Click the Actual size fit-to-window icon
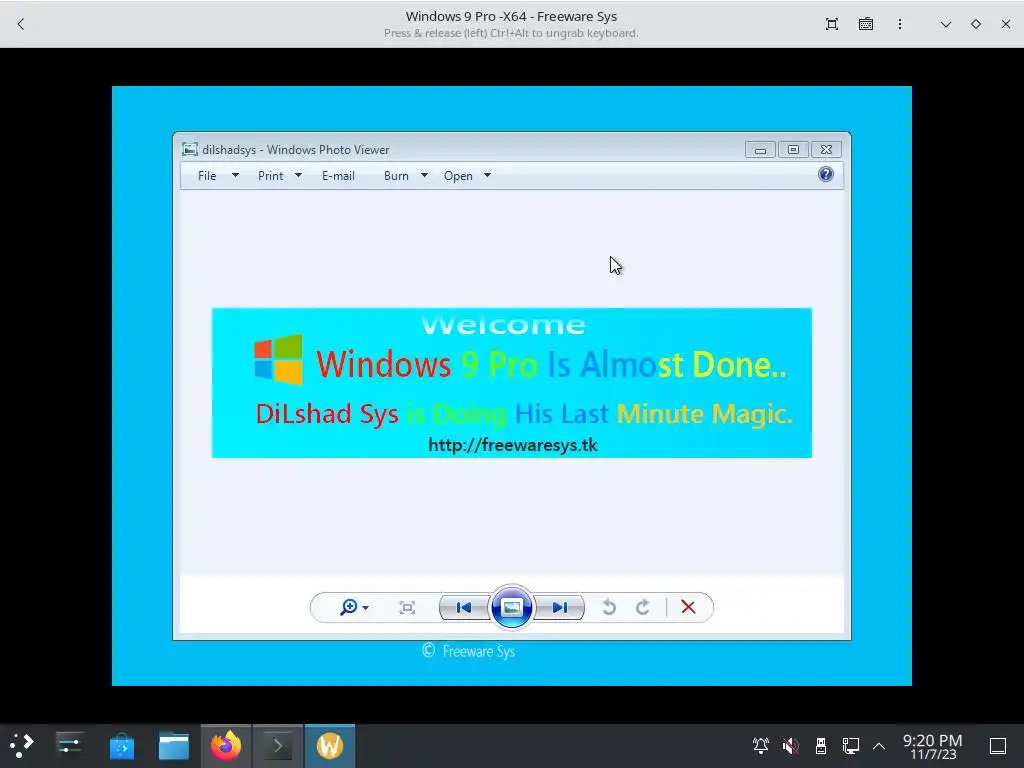The image size is (1024, 768). pos(407,607)
